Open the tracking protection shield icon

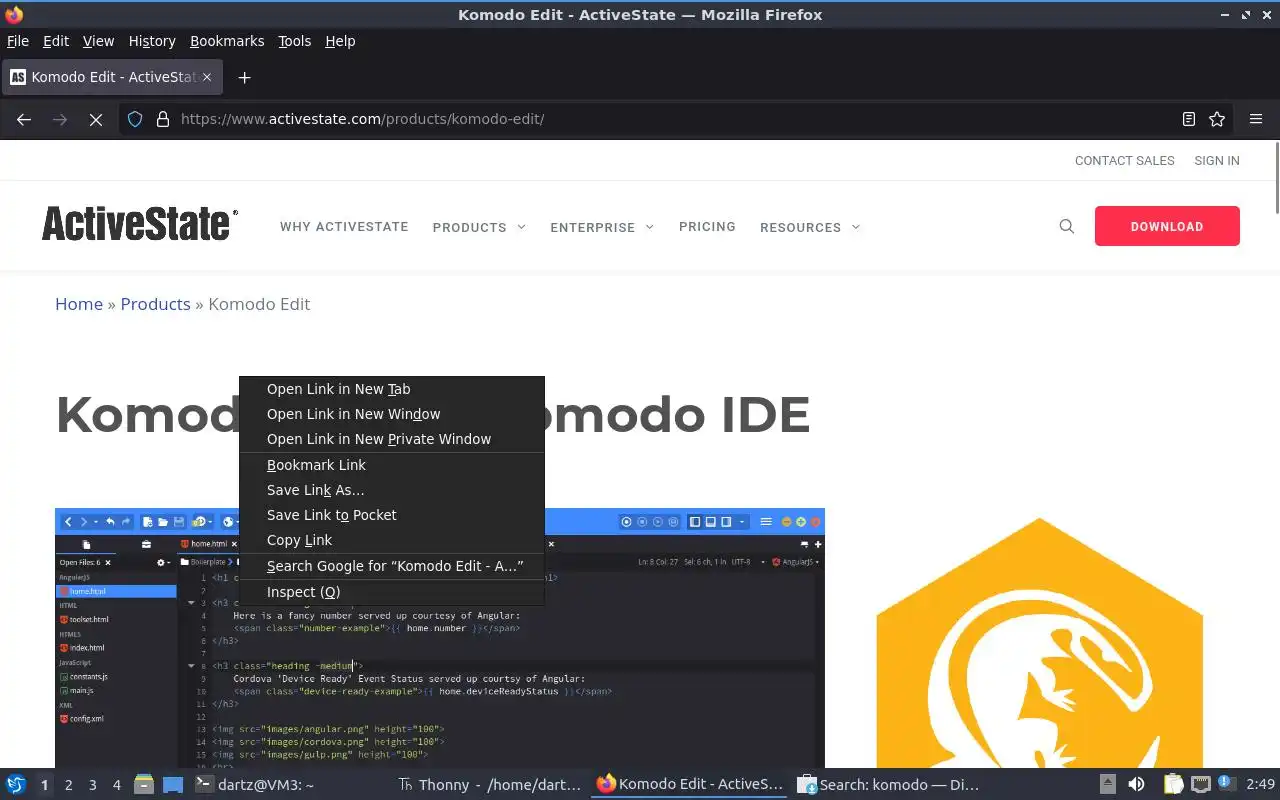(x=136, y=119)
